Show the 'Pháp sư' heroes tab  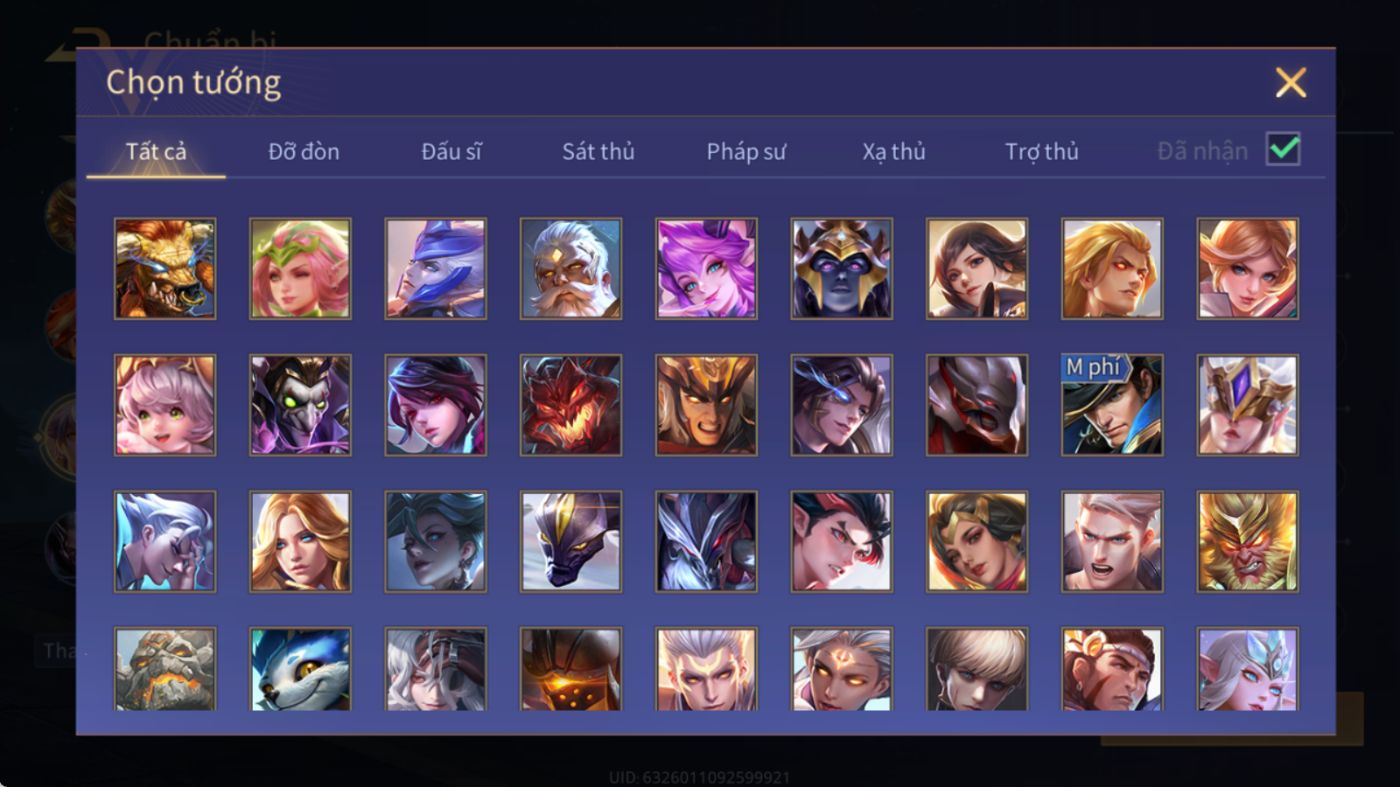pos(746,151)
